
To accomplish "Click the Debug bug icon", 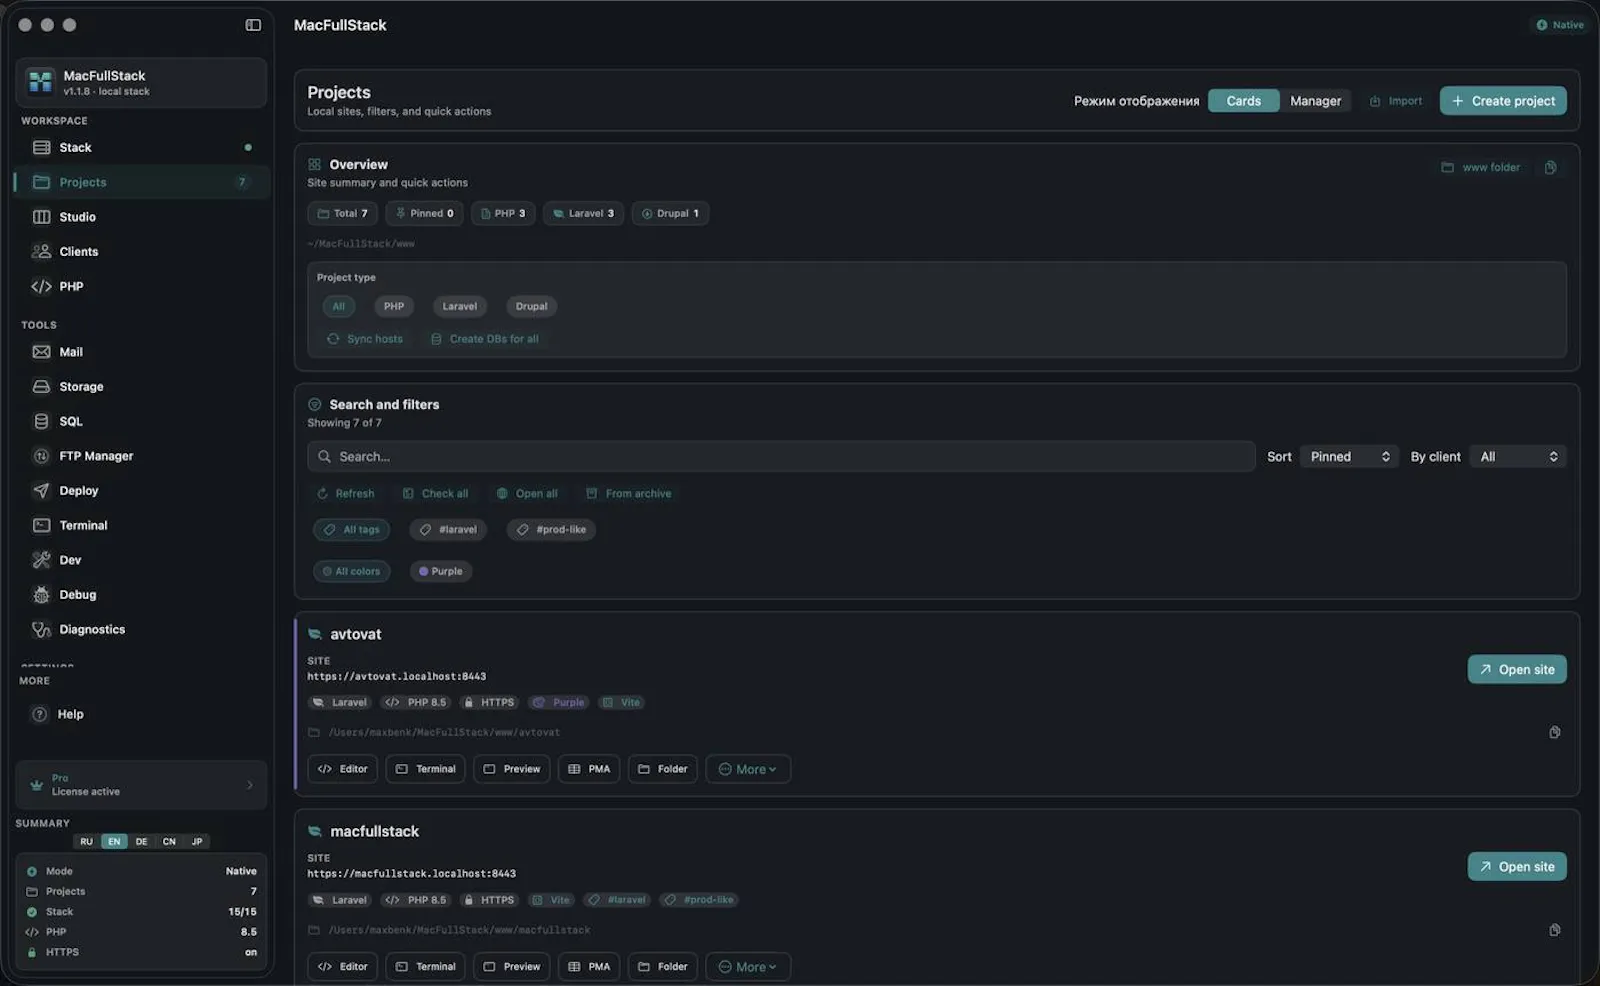I will (41, 595).
